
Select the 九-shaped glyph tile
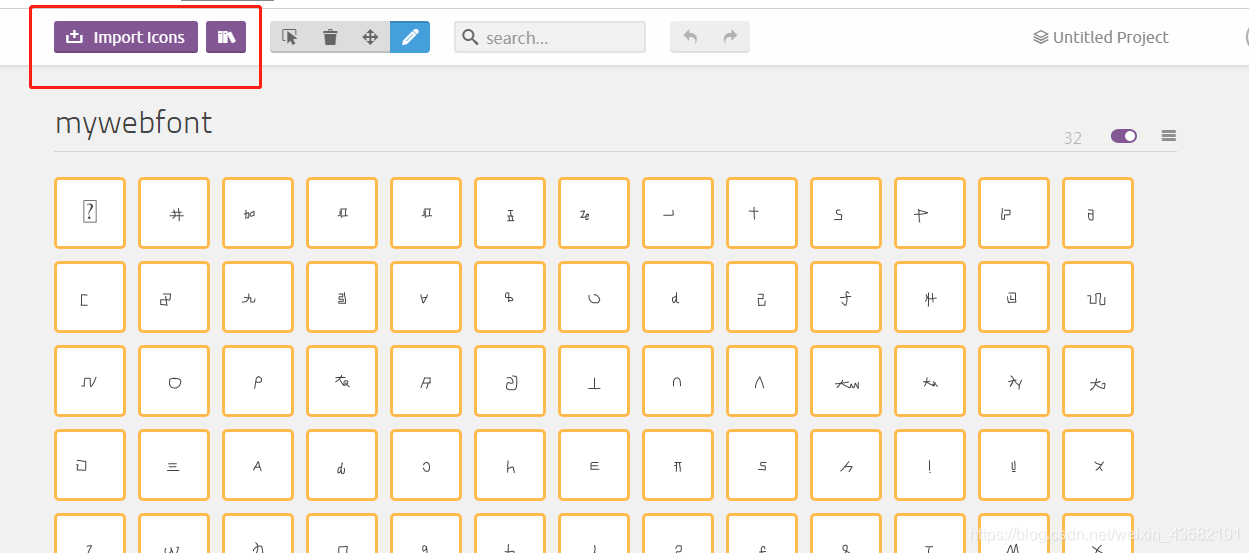[x=258, y=297]
